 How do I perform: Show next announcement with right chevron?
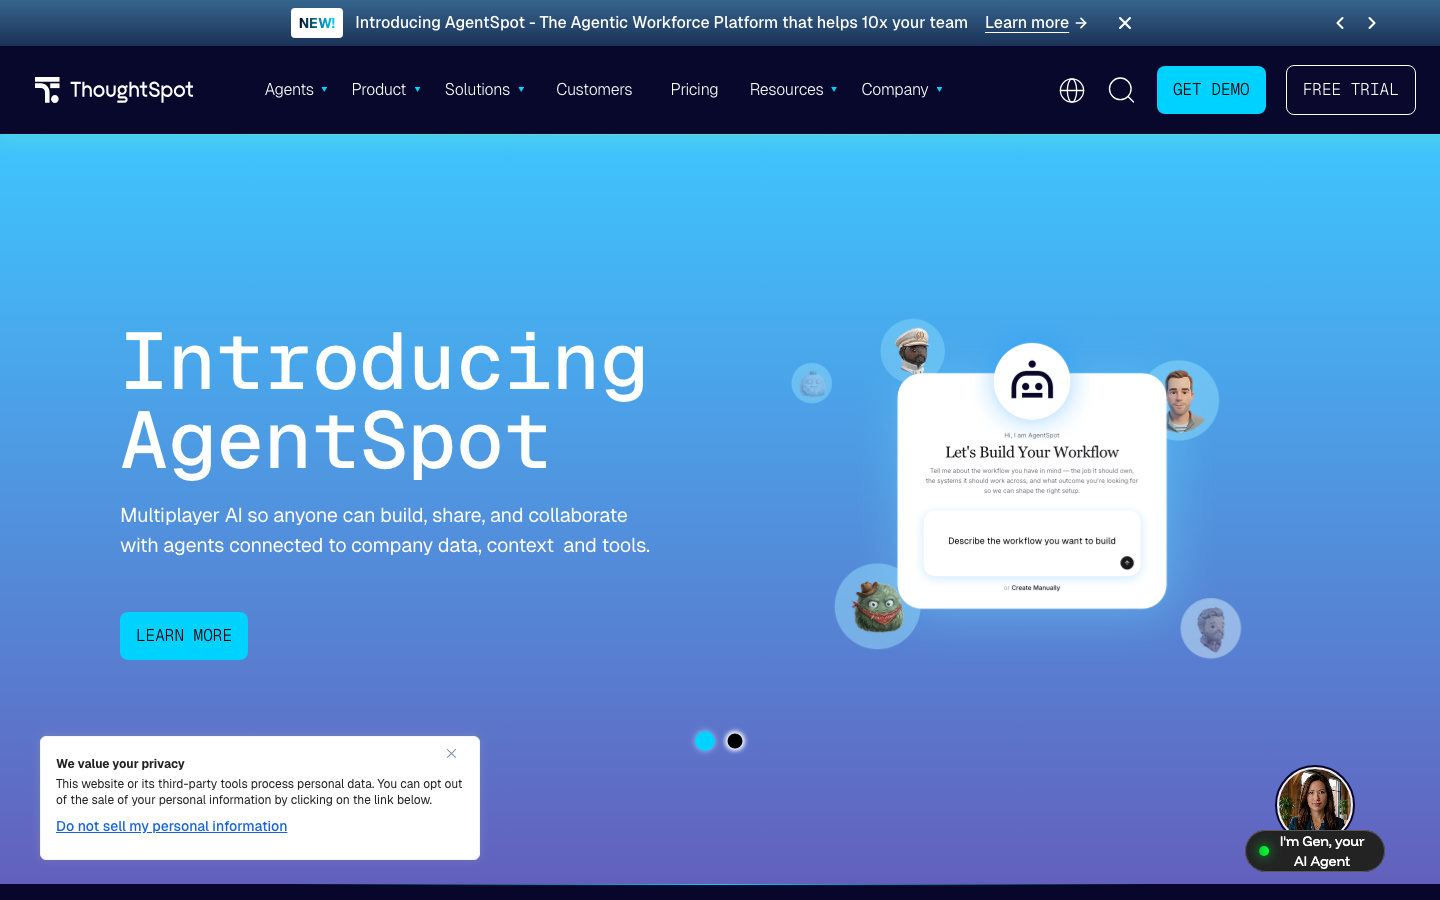tap(1372, 23)
